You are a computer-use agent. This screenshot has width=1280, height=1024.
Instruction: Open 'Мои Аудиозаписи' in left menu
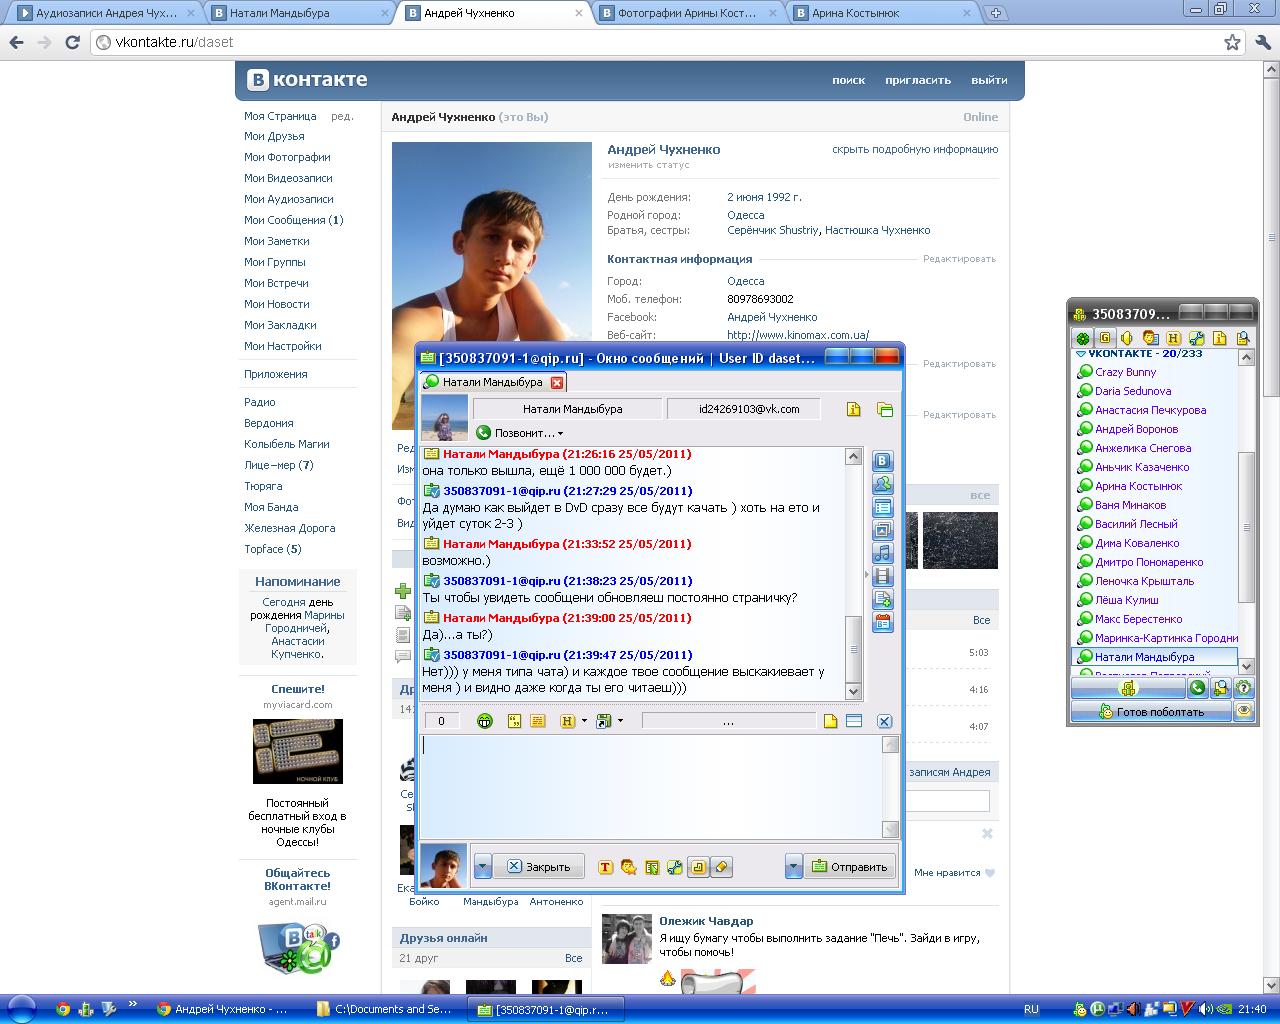point(289,199)
